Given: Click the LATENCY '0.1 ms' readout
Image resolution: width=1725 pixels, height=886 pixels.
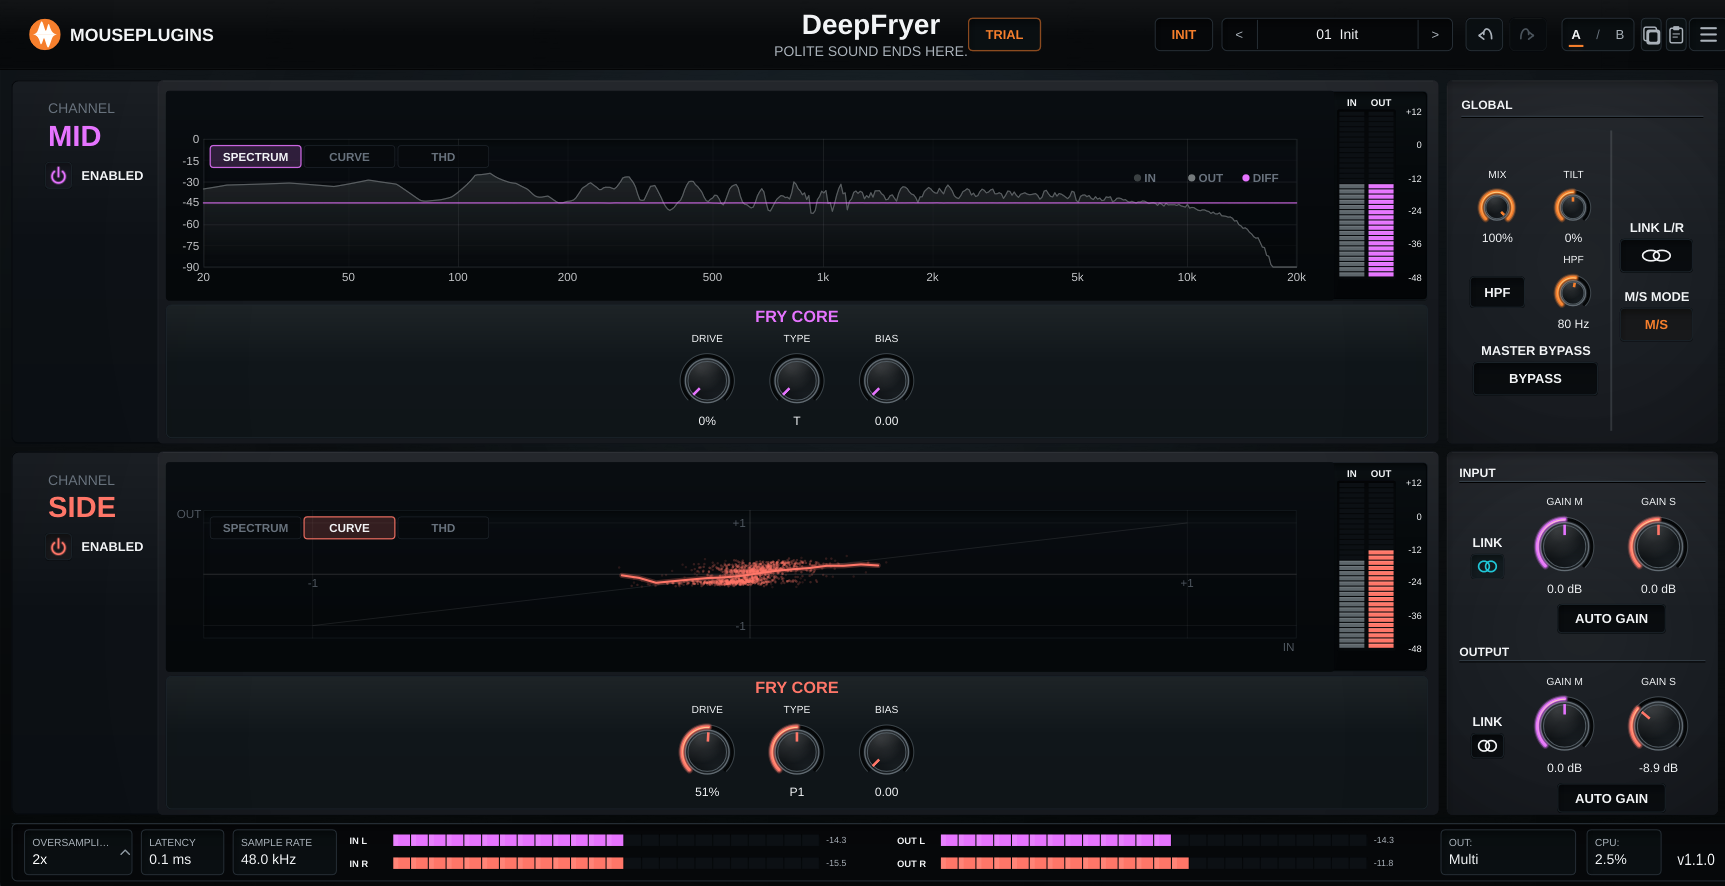Looking at the screenshot, I should [x=182, y=852].
